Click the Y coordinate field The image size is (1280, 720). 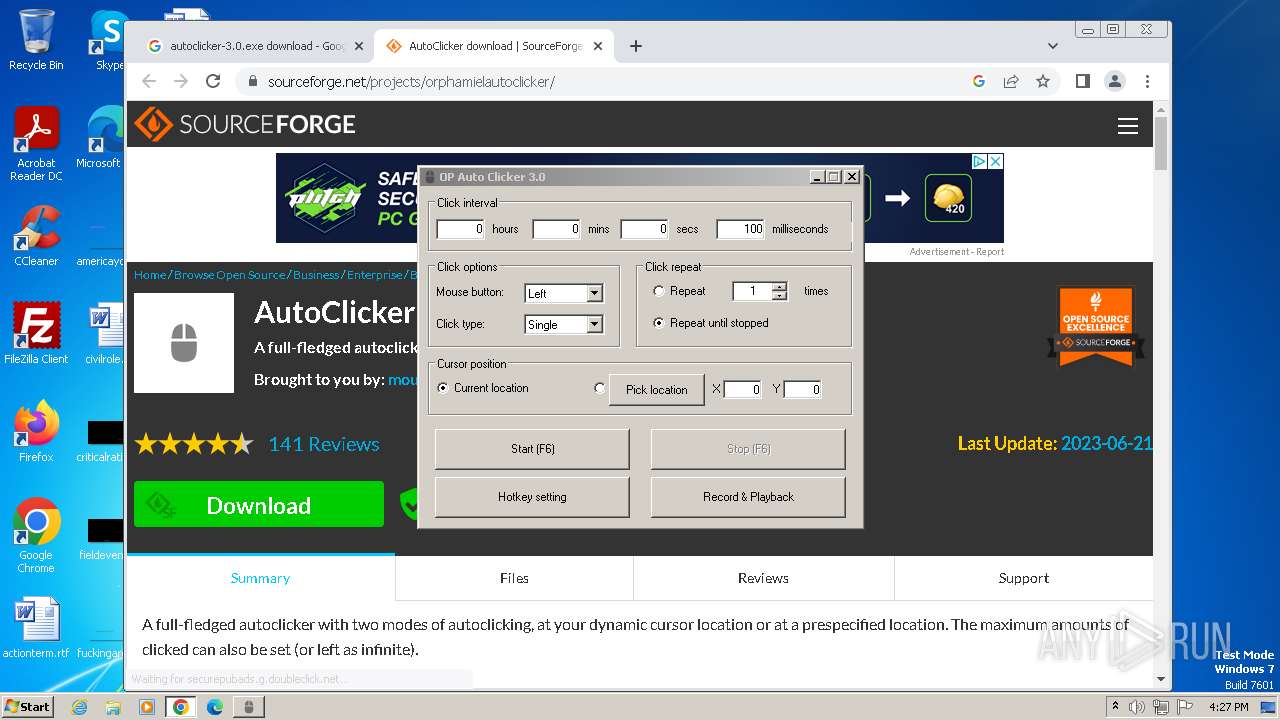coord(803,389)
